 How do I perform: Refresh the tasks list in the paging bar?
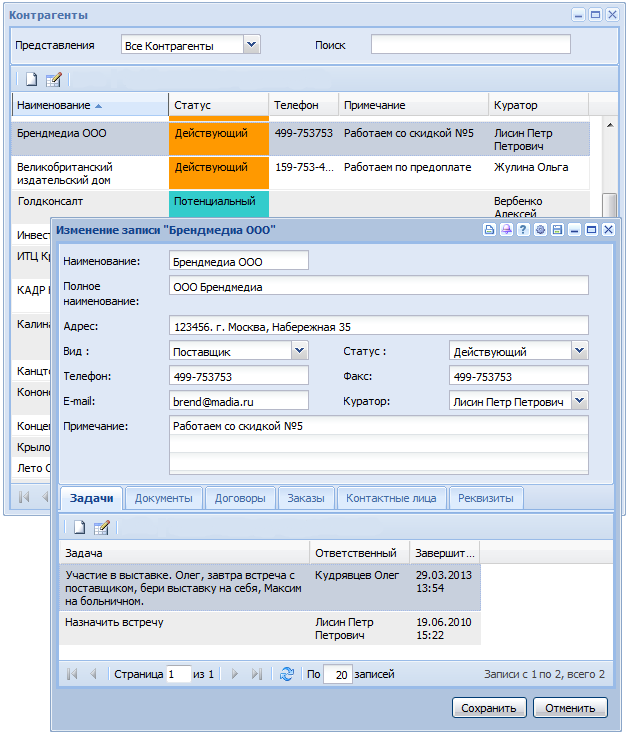click(x=287, y=674)
